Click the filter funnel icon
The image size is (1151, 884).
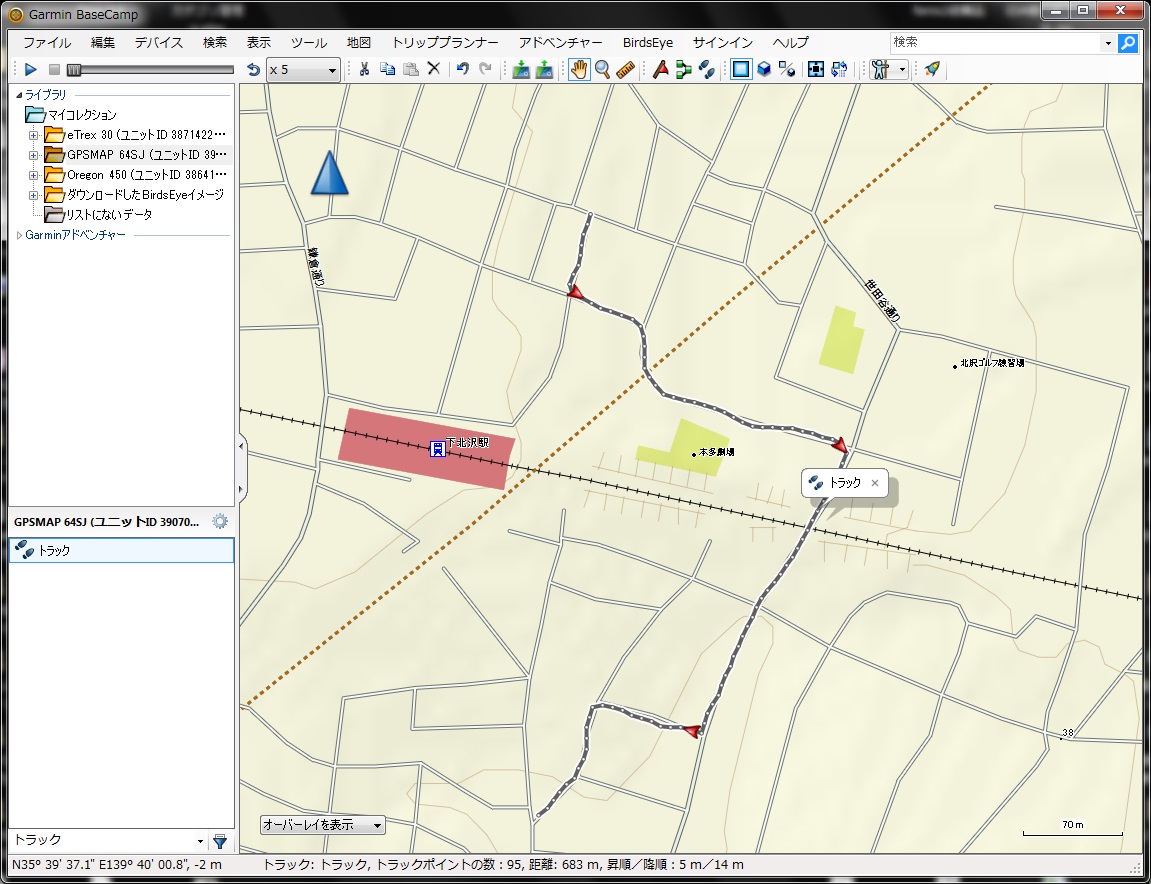[x=219, y=841]
